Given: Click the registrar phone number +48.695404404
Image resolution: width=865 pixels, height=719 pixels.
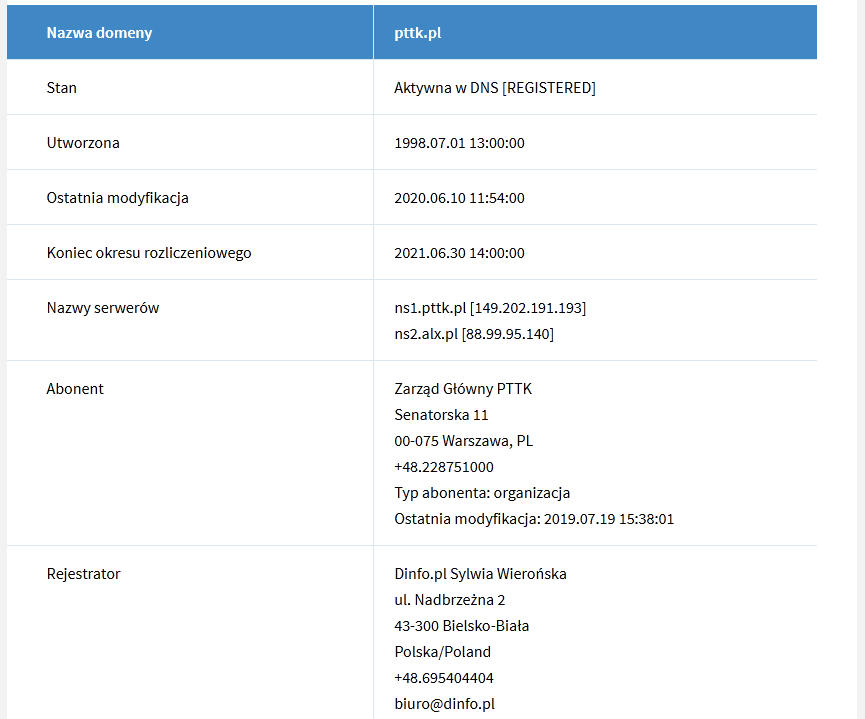Looking at the screenshot, I should 444,678.
